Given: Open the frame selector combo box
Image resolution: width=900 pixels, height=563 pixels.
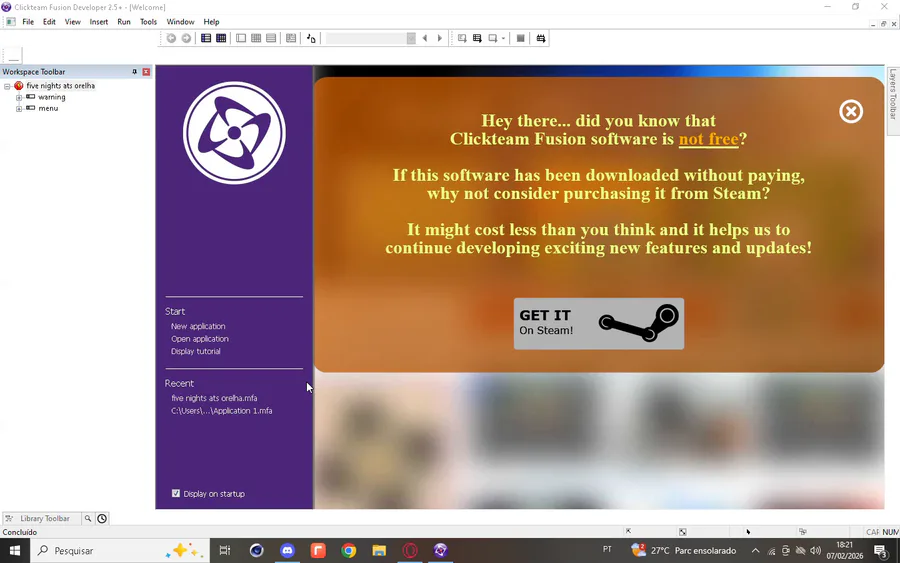Looking at the screenshot, I should (x=370, y=38).
